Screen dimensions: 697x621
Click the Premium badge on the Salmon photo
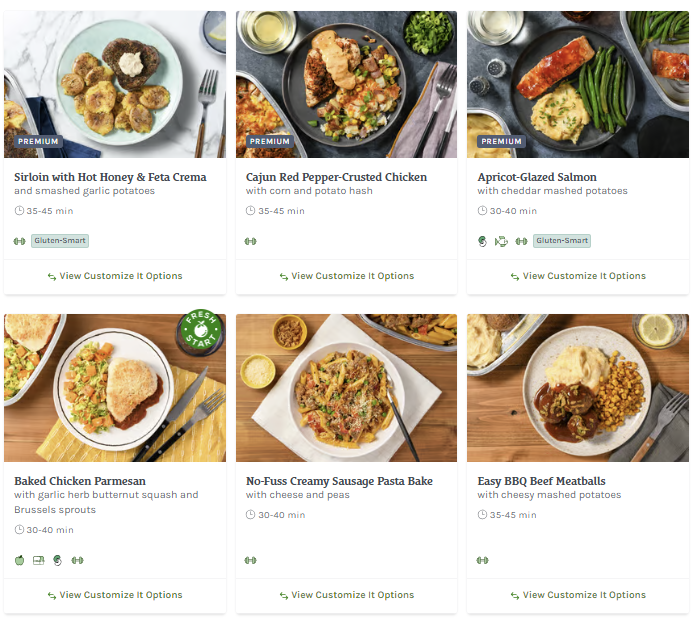click(501, 142)
